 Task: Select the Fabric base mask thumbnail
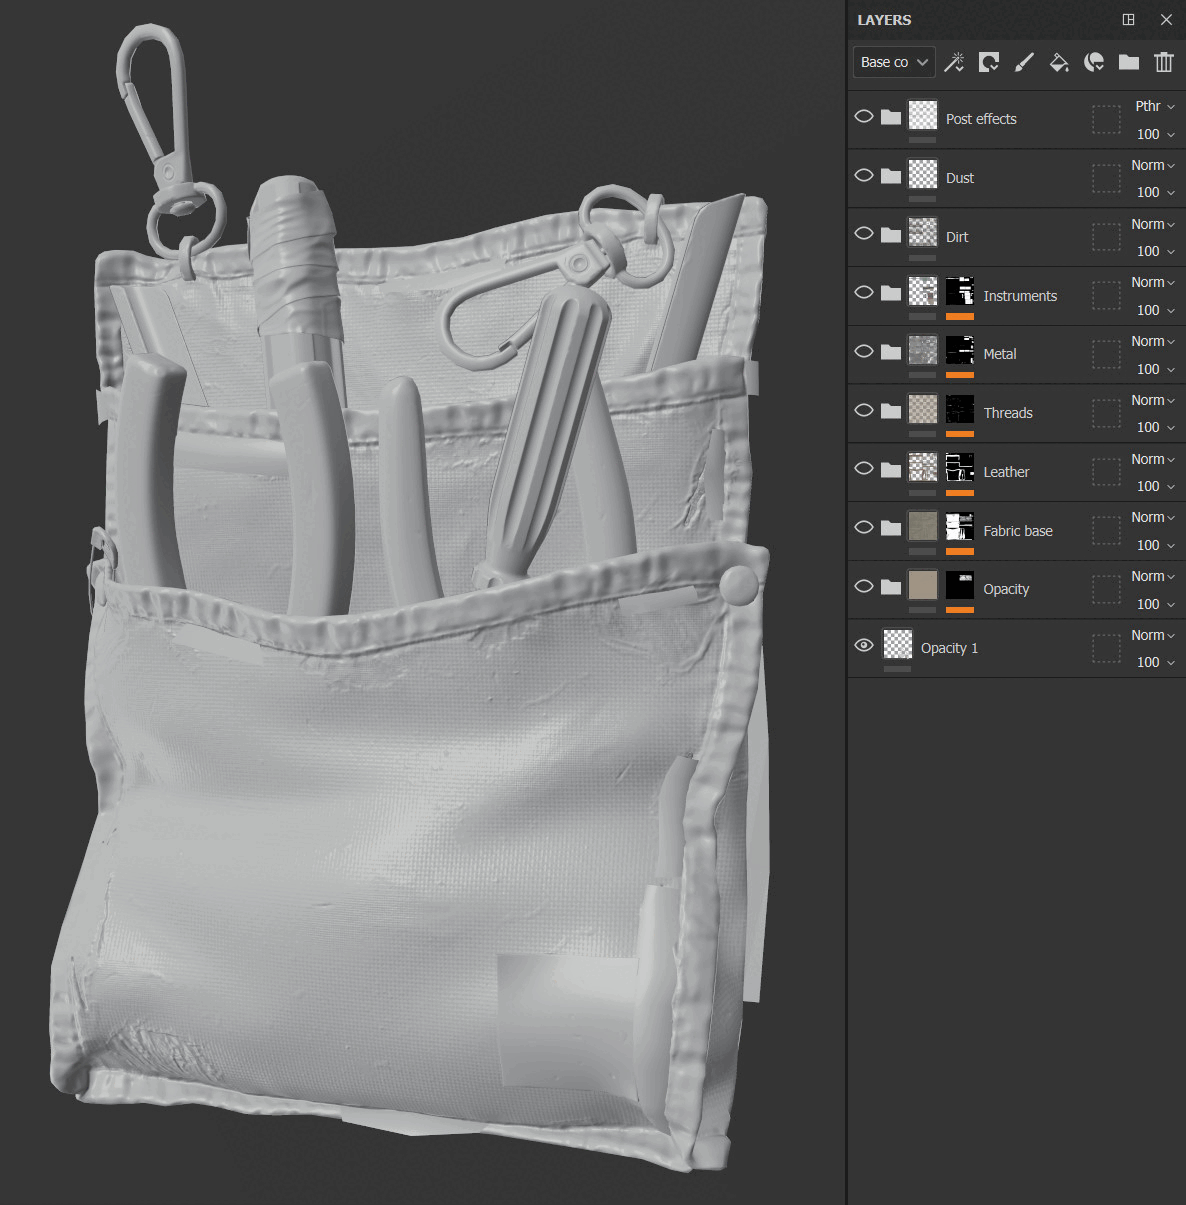[960, 527]
